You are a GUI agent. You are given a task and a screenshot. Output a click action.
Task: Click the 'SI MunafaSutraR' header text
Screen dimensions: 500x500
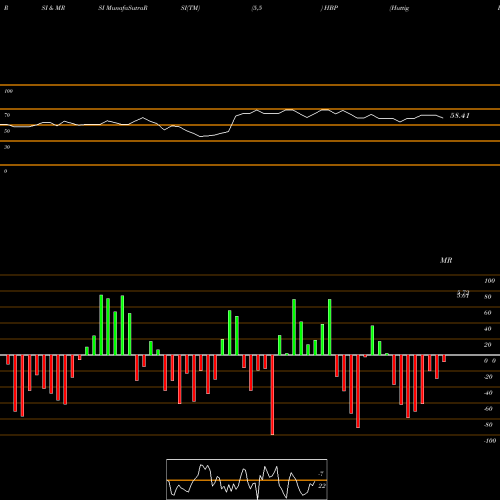[x=123, y=8]
